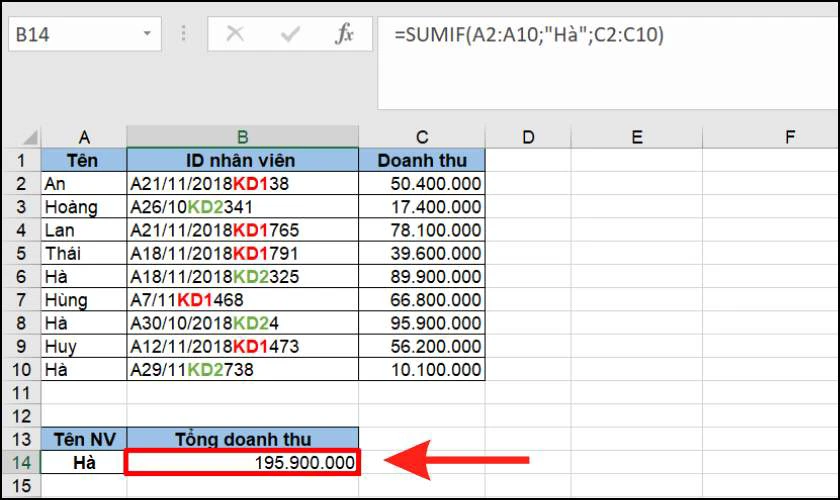The height and width of the screenshot is (500, 840).
Task: Select revenue cell '10.100.000'
Action: 422,369
